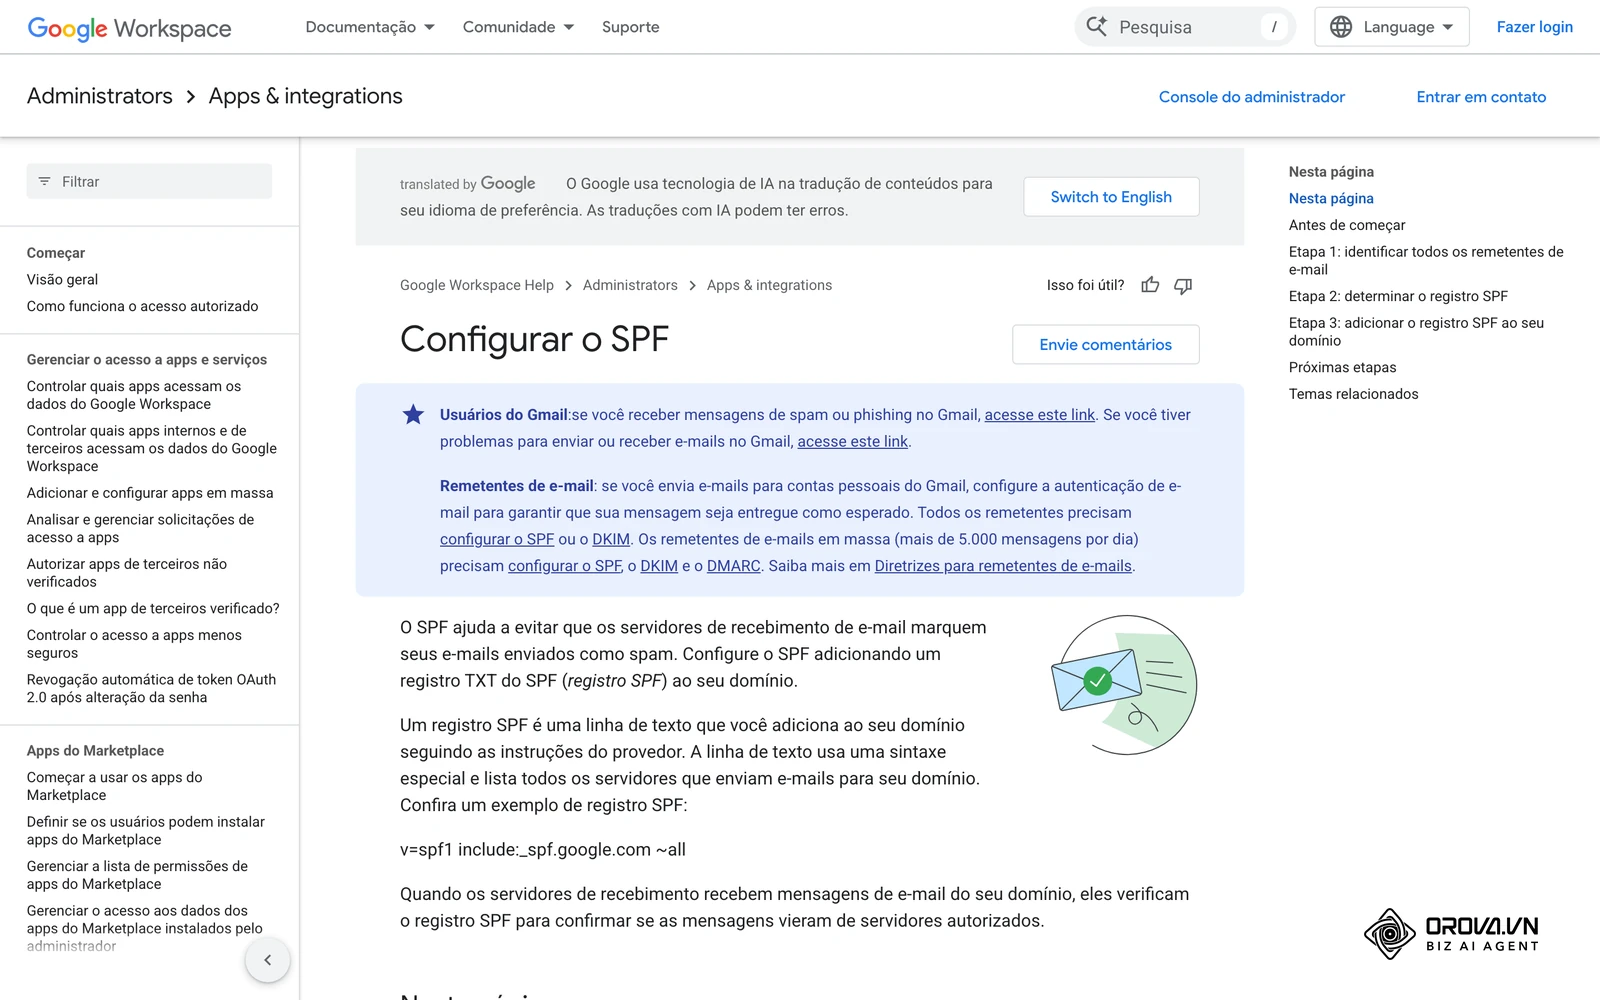Click Google Workspace Help breadcrumb
The width and height of the screenshot is (1600, 1000).
tap(477, 285)
